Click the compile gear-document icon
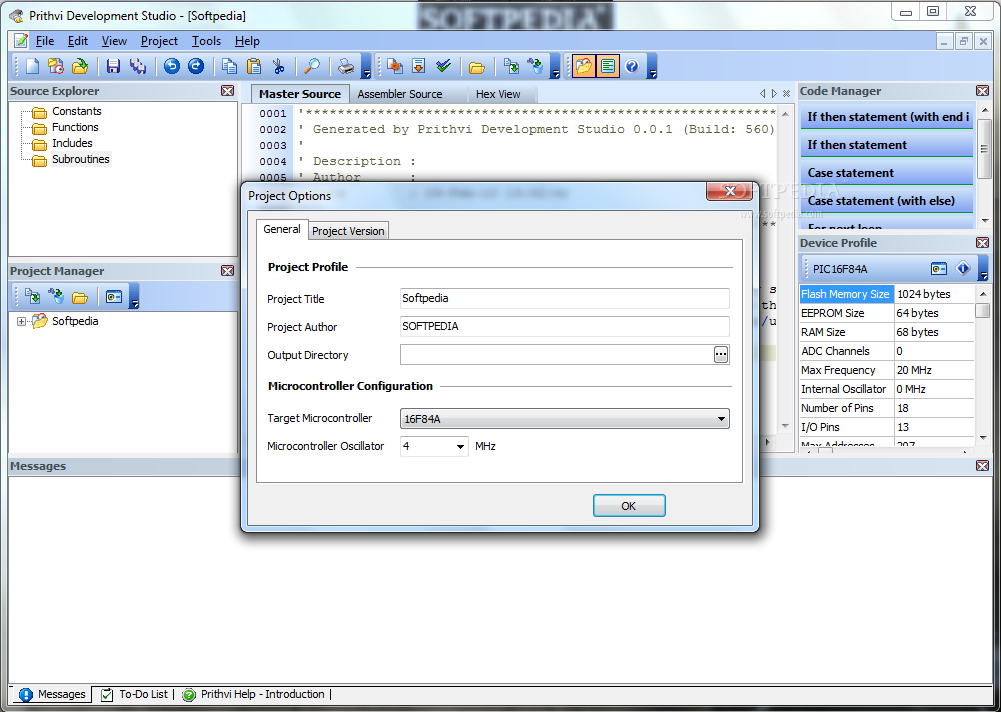Screen dimensions: 1001x712 395,66
